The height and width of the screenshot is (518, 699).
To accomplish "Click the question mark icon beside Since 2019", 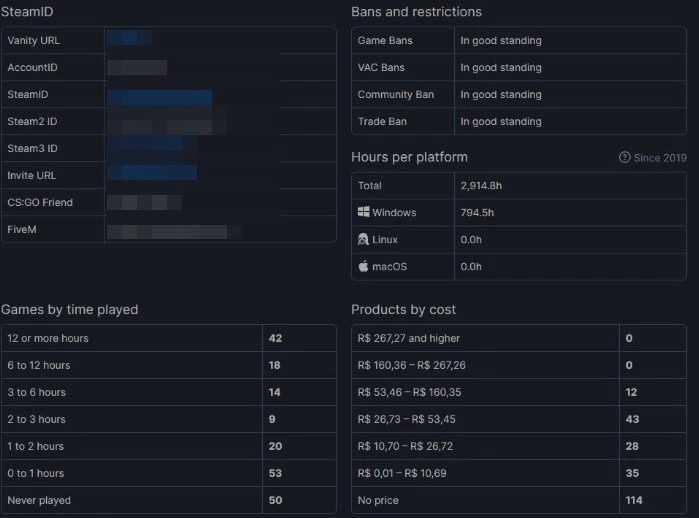I will pos(625,157).
